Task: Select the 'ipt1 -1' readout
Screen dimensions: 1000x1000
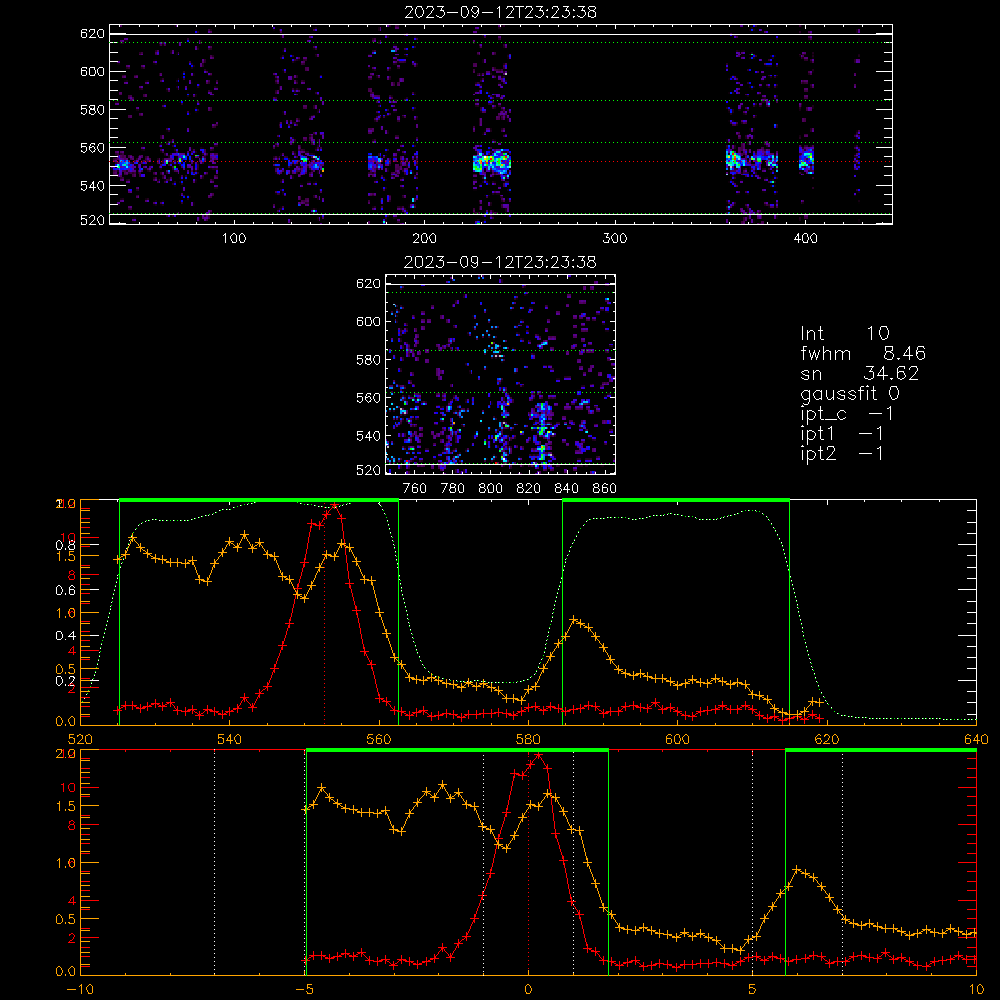Action: 842,434
